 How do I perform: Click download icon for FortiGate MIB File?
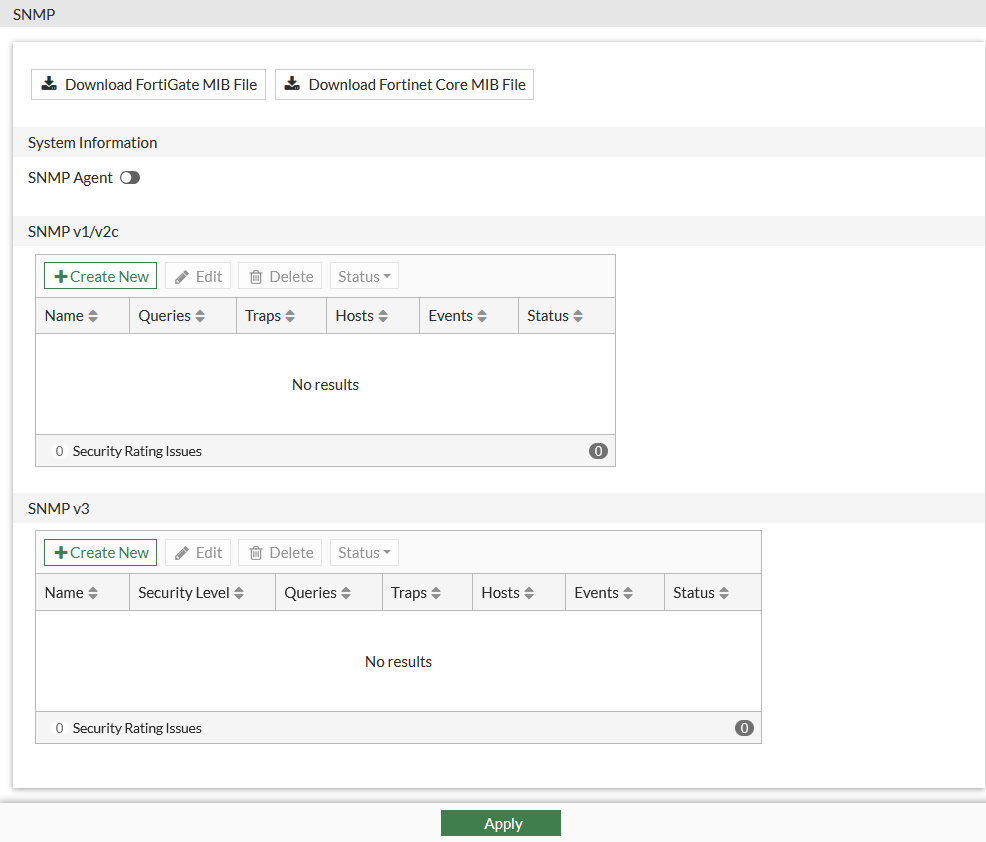49,84
